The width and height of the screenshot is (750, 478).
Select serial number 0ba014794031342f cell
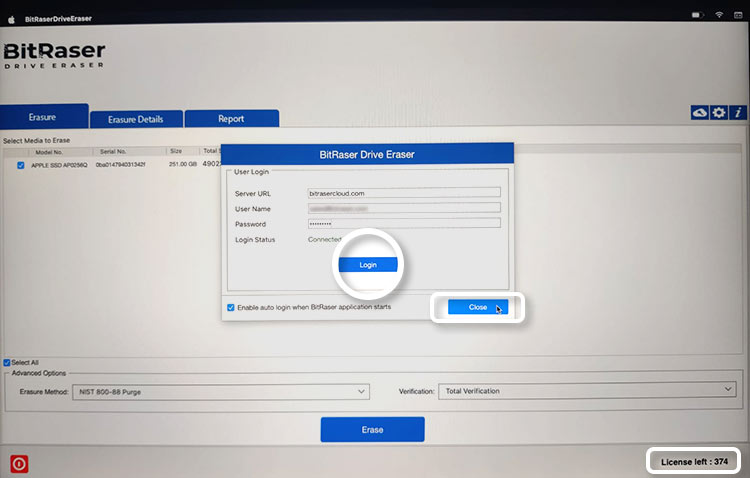121,165
